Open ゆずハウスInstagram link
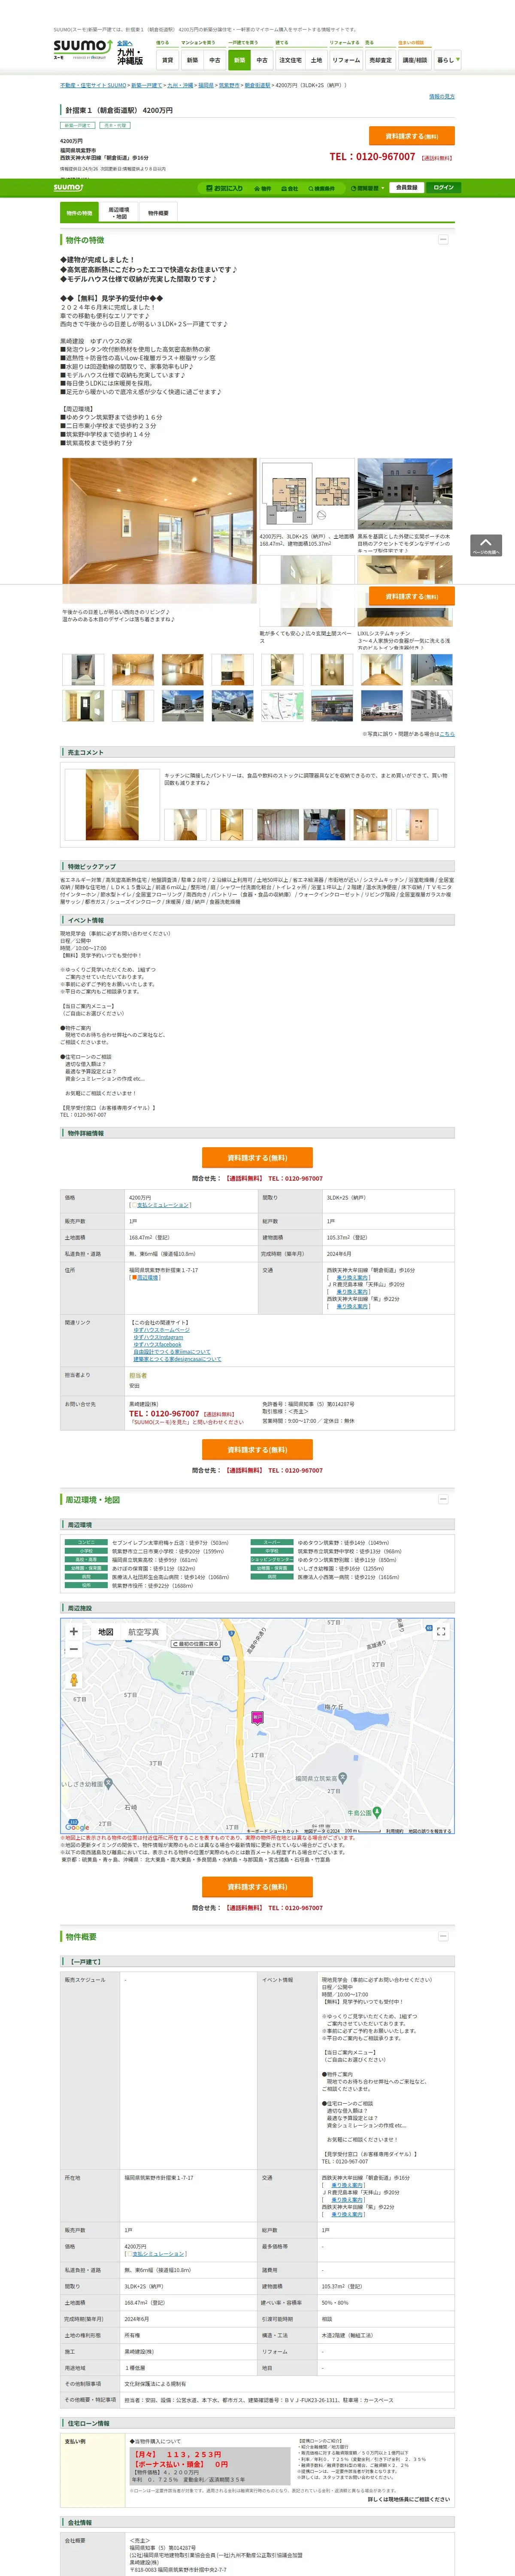 coord(158,1337)
